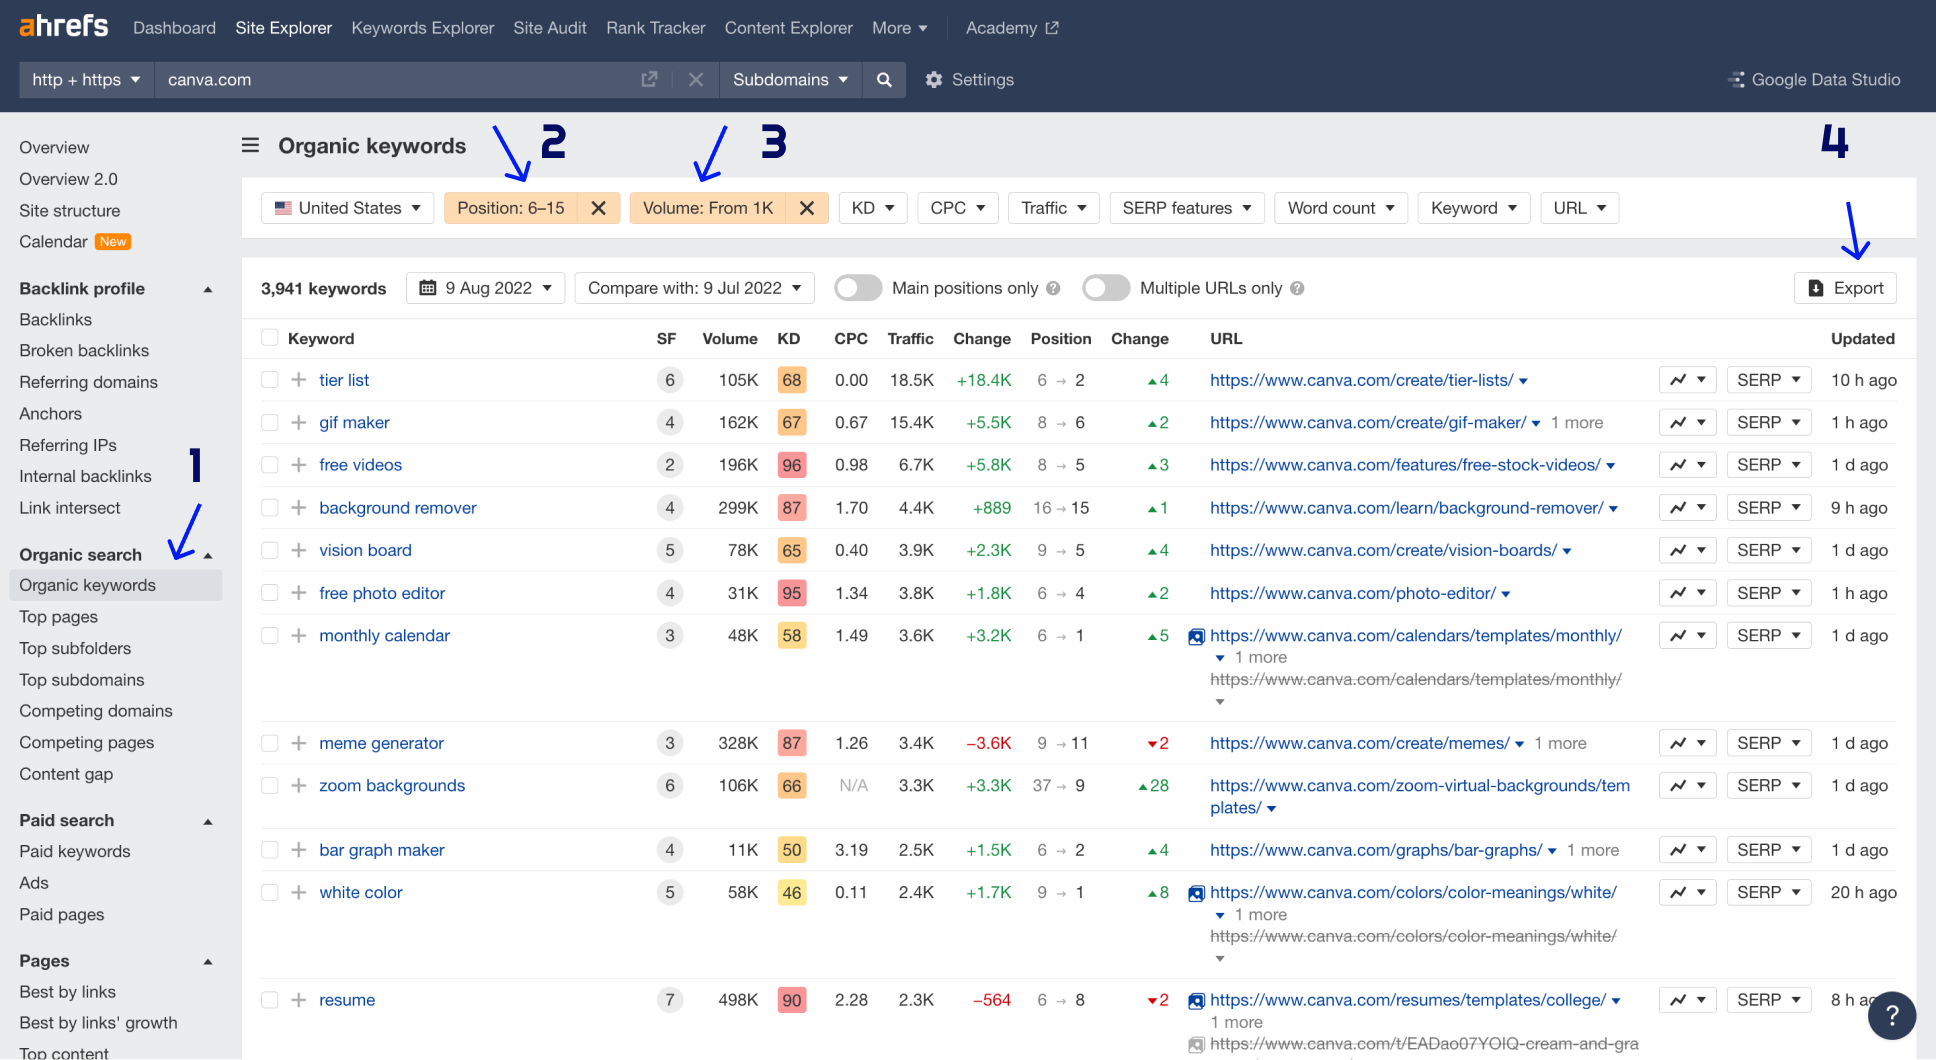Click SERP feature icon beside white color URL
Screen dimensions: 1936x1060
[1196, 893]
